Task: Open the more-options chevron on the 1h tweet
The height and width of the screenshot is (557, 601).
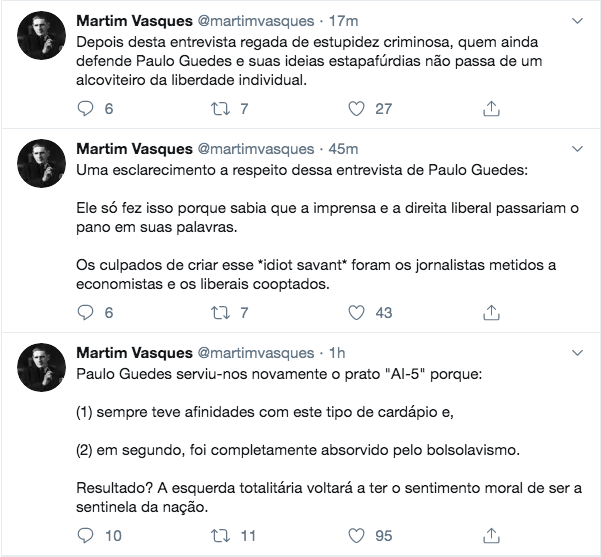Action: tap(578, 352)
